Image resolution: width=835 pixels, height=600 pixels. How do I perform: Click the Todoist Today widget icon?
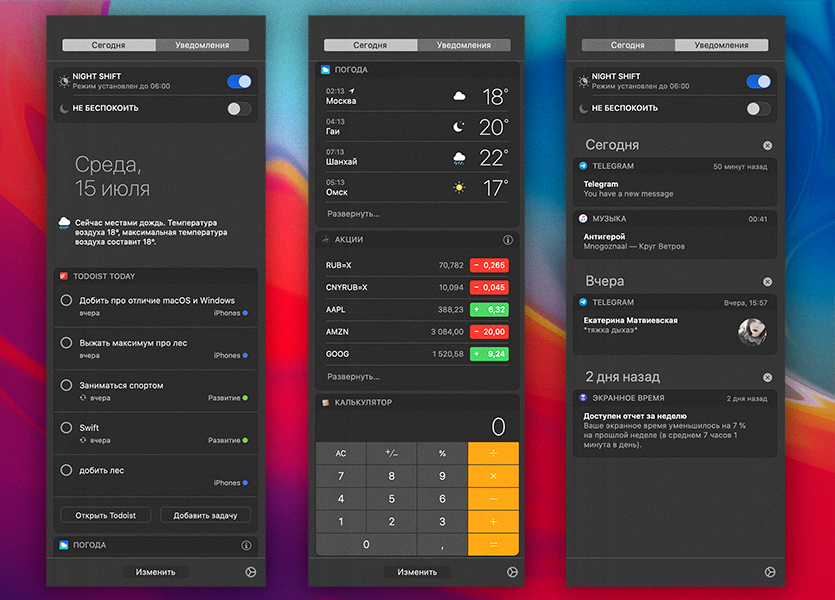coord(64,276)
